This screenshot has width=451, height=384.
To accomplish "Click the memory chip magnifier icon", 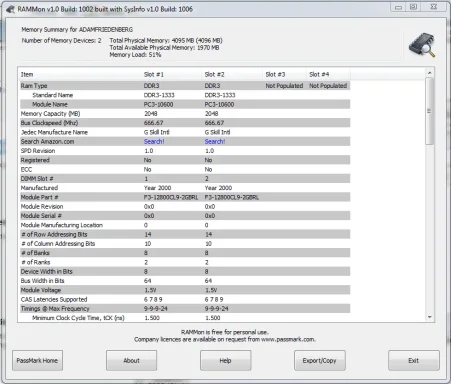I will pyautogui.click(x=422, y=45).
